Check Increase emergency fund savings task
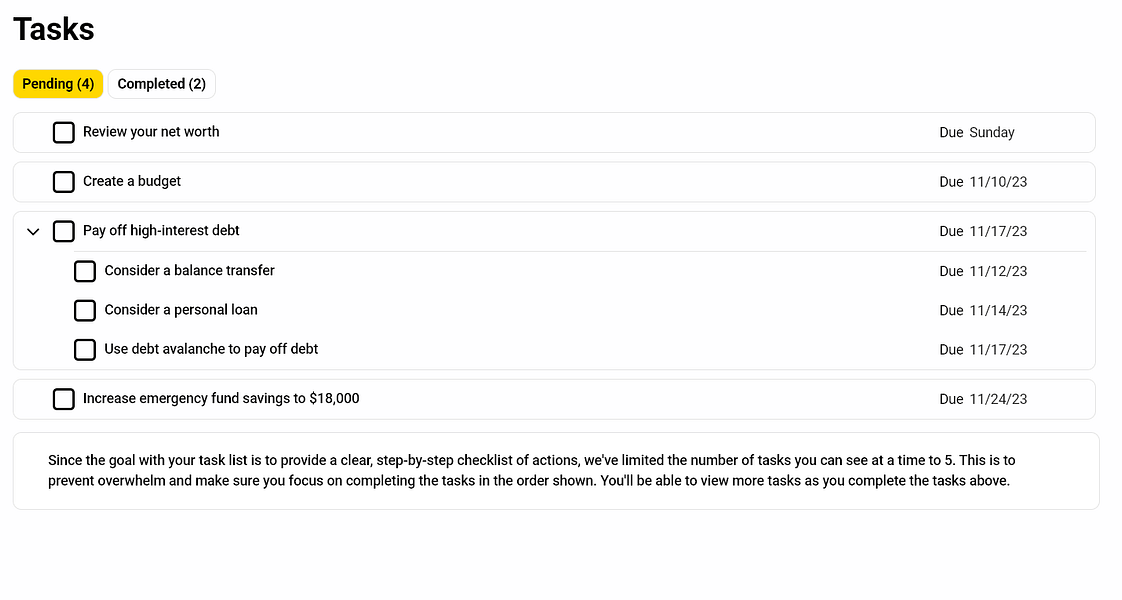1122x600 pixels. click(x=64, y=399)
